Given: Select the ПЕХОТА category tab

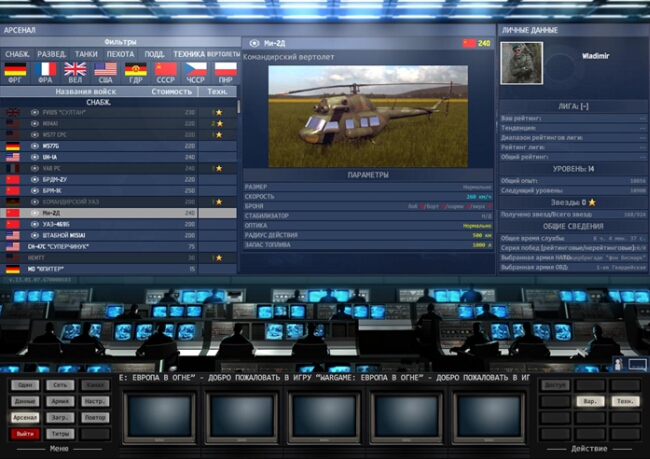Looking at the screenshot, I should click(x=120, y=54).
